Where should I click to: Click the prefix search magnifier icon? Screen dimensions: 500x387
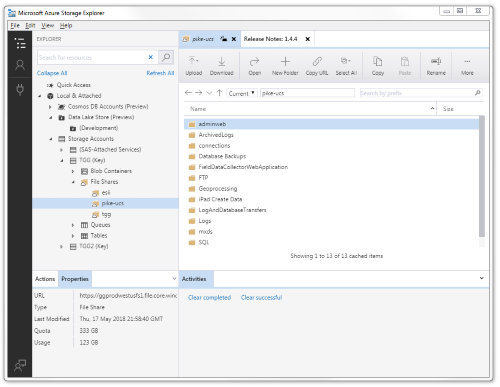pos(477,93)
